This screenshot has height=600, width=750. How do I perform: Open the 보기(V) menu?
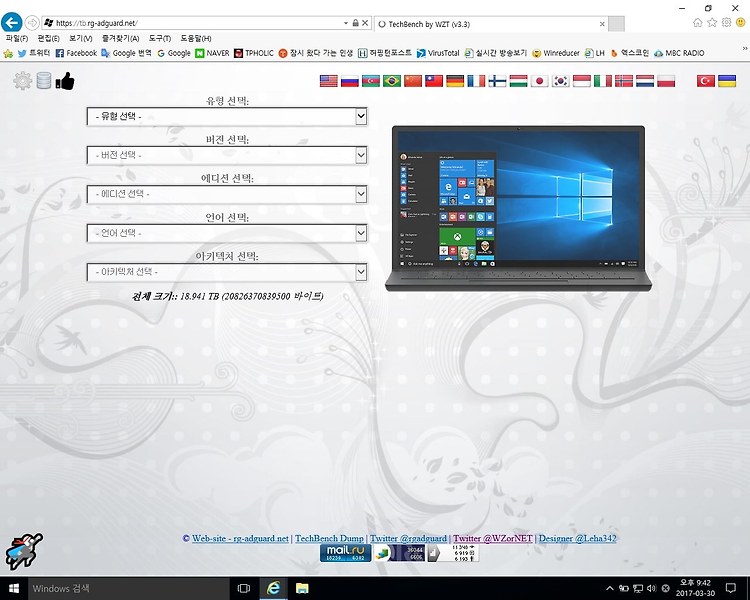80,38
